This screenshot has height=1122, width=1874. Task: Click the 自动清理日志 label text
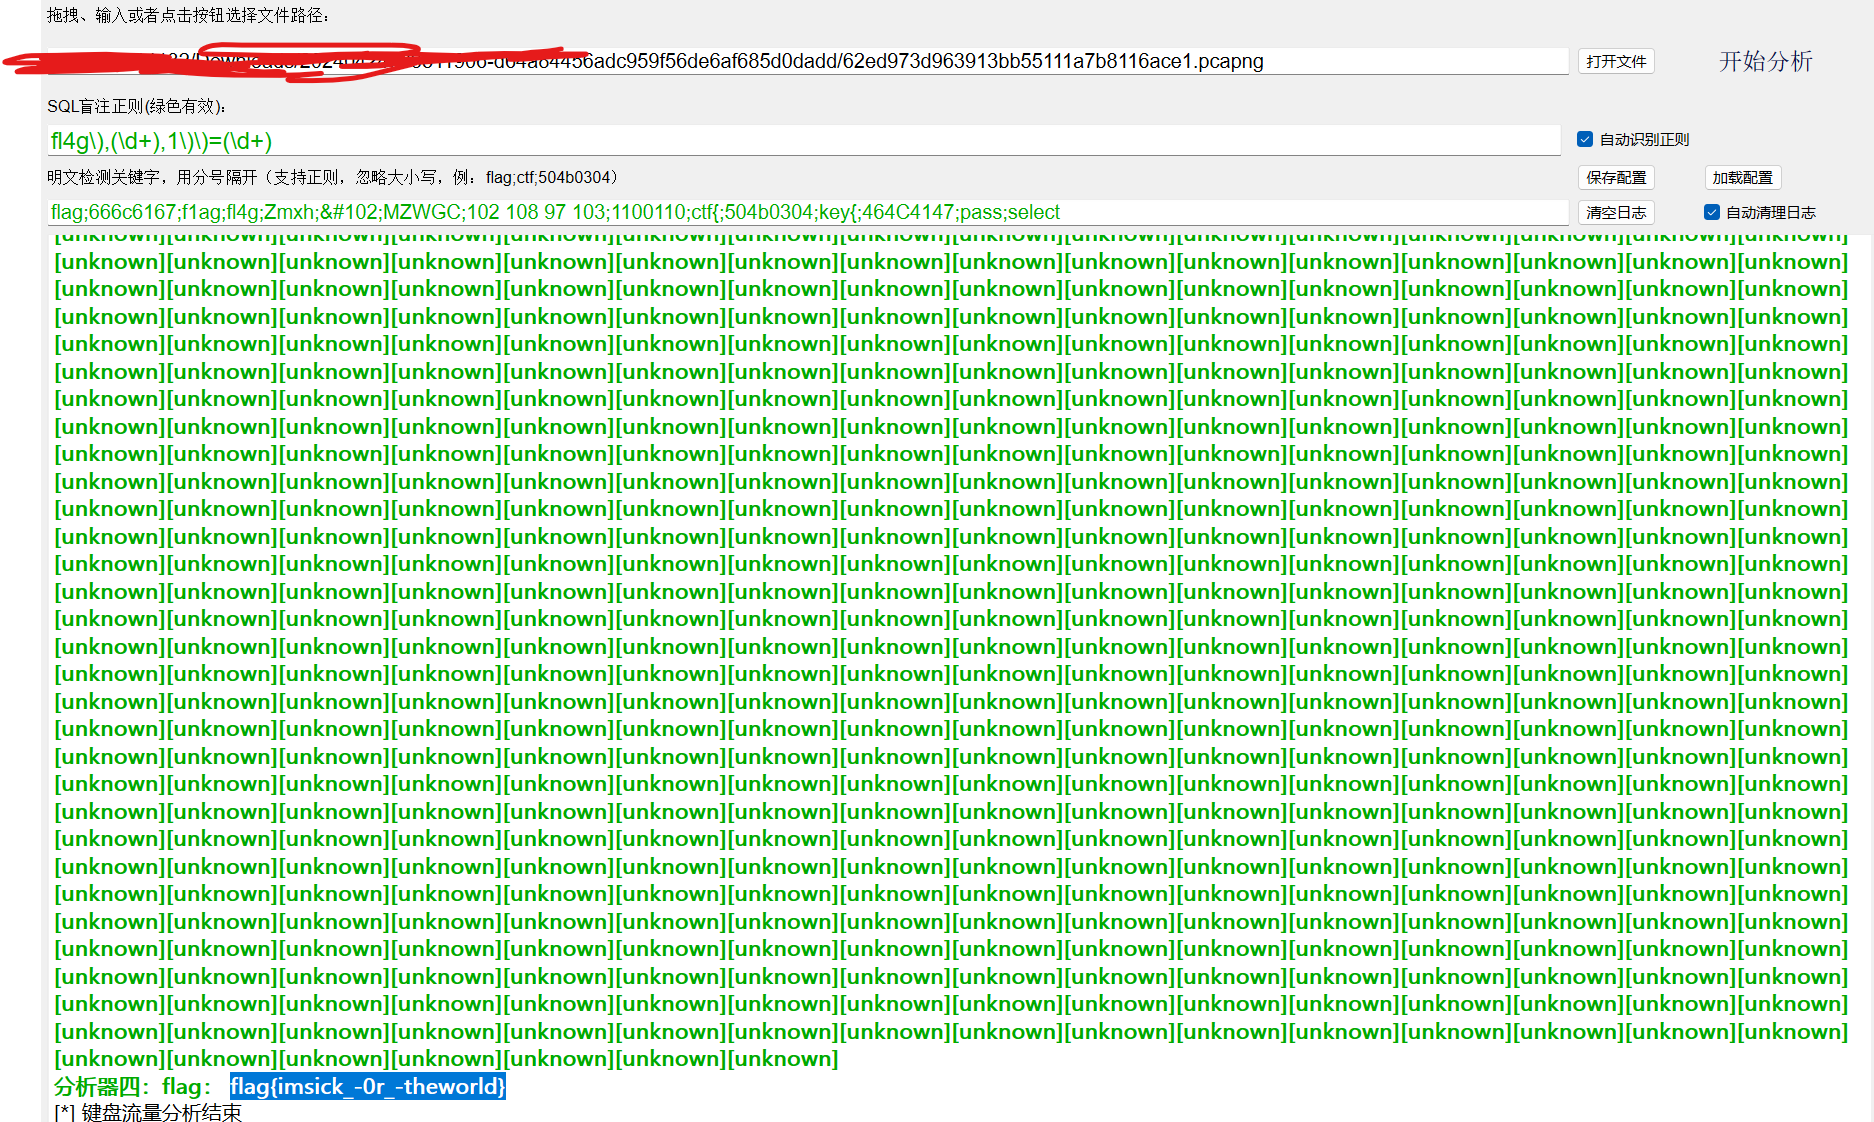1770,212
